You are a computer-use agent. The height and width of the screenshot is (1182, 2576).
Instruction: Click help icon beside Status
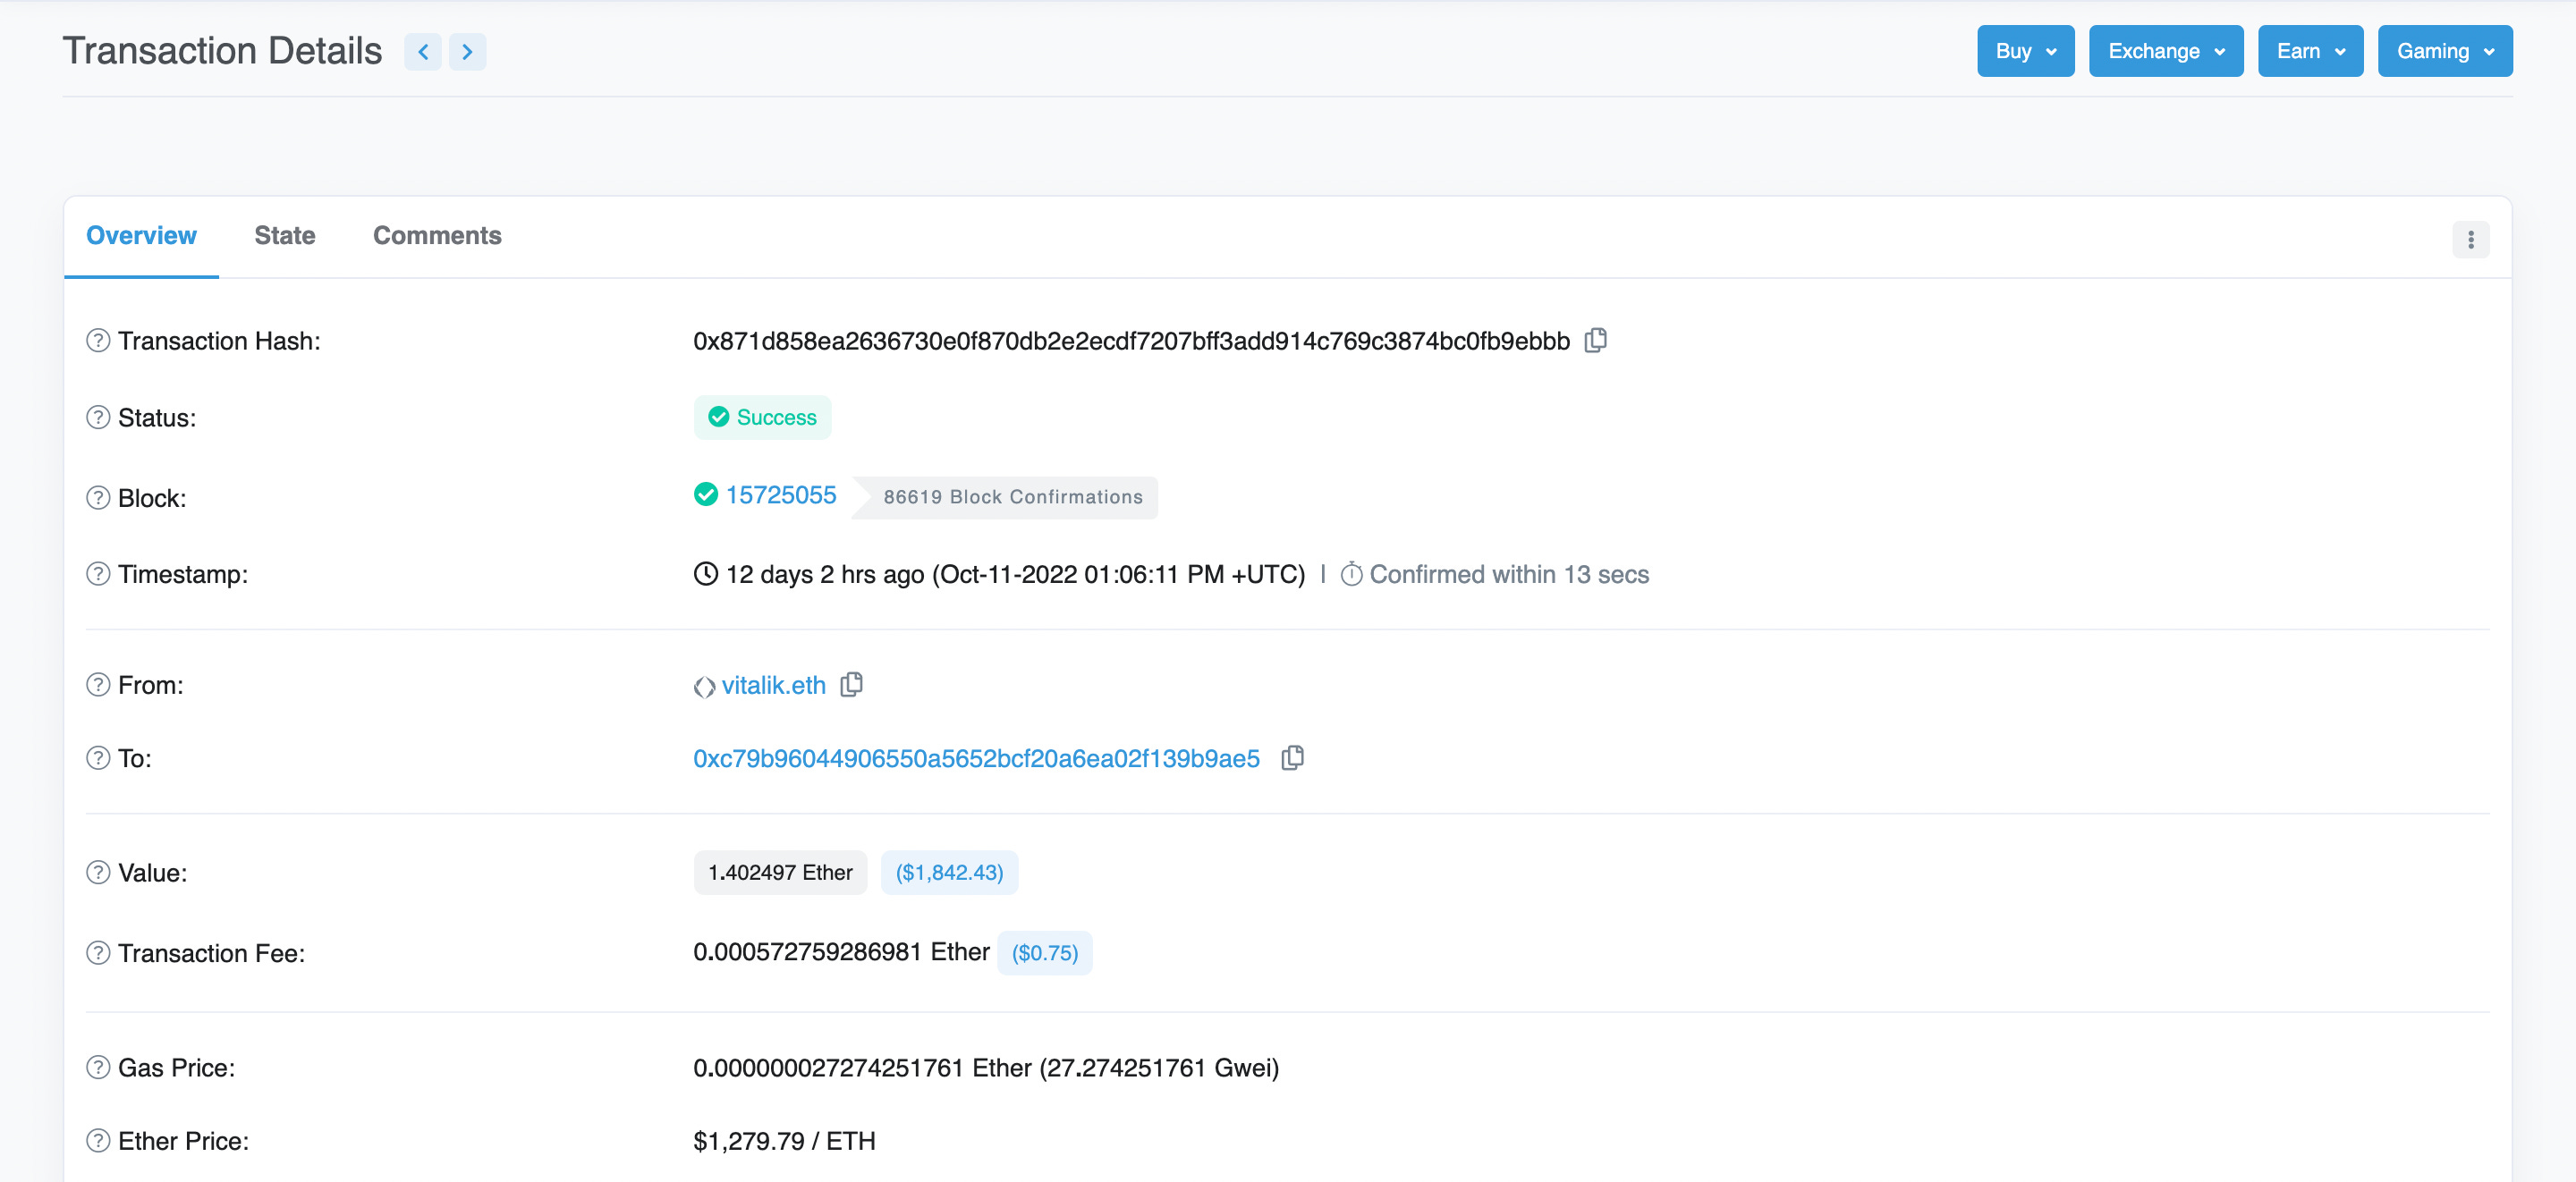coord(98,417)
